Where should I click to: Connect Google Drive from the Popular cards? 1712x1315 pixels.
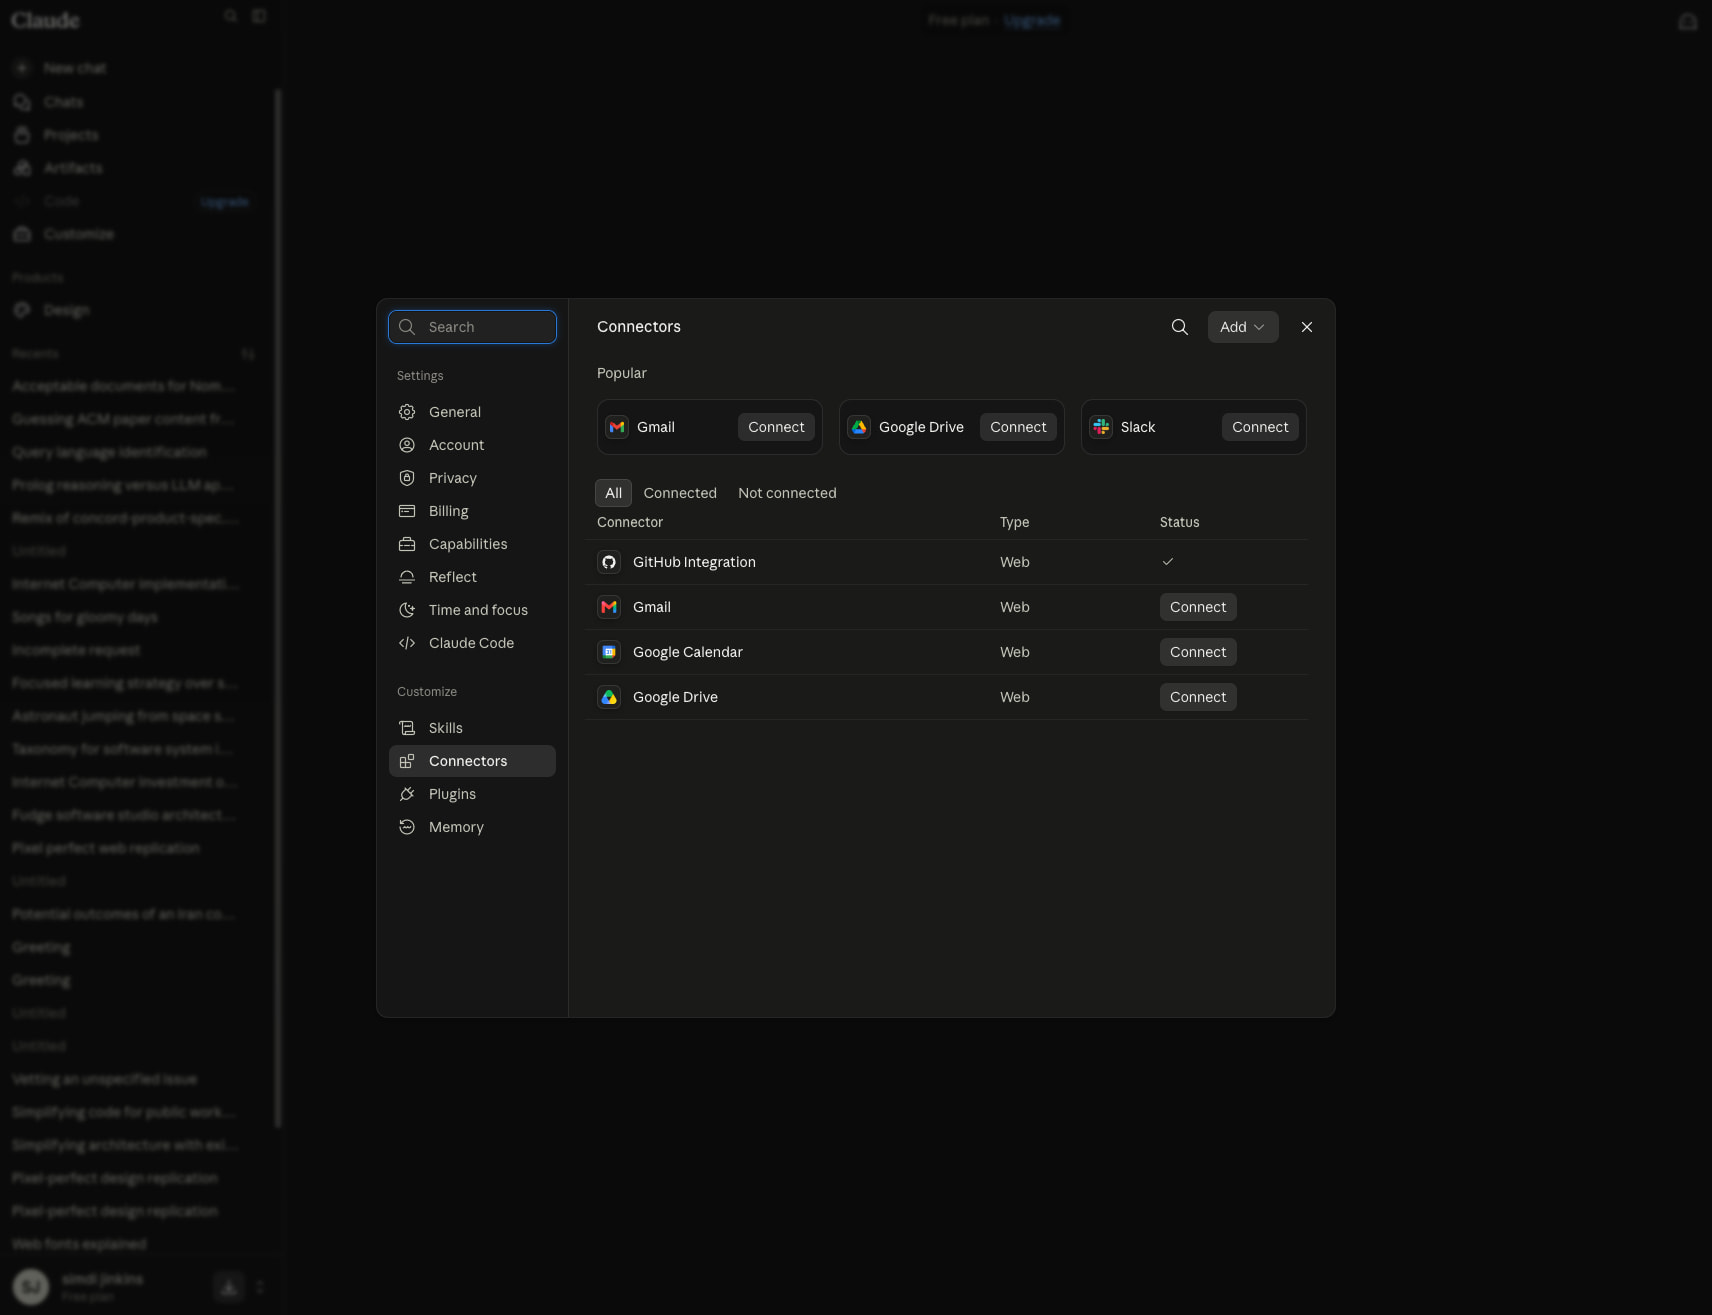pyautogui.click(x=1018, y=427)
